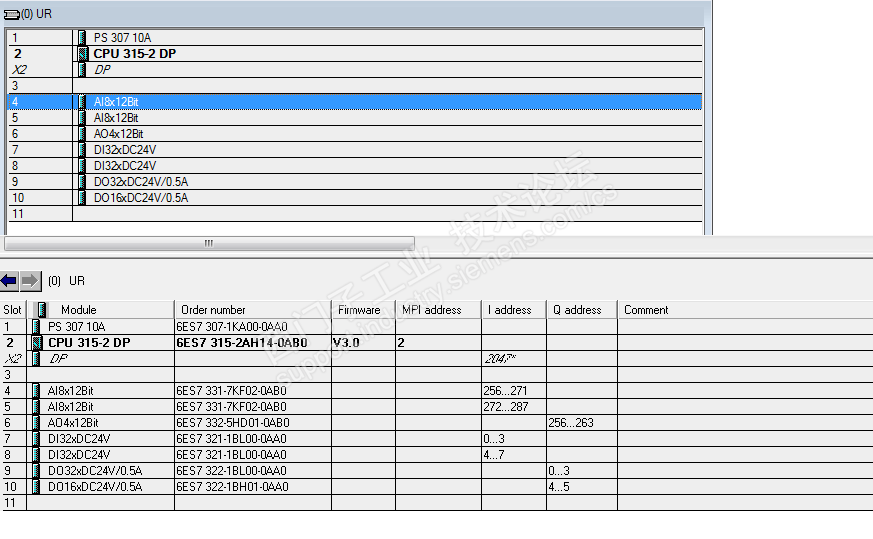Image resolution: width=873 pixels, height=539 pixels.
Task: Click order number 6ES7 332-5HD01-0AB0
Action: (x=233, y=423)
